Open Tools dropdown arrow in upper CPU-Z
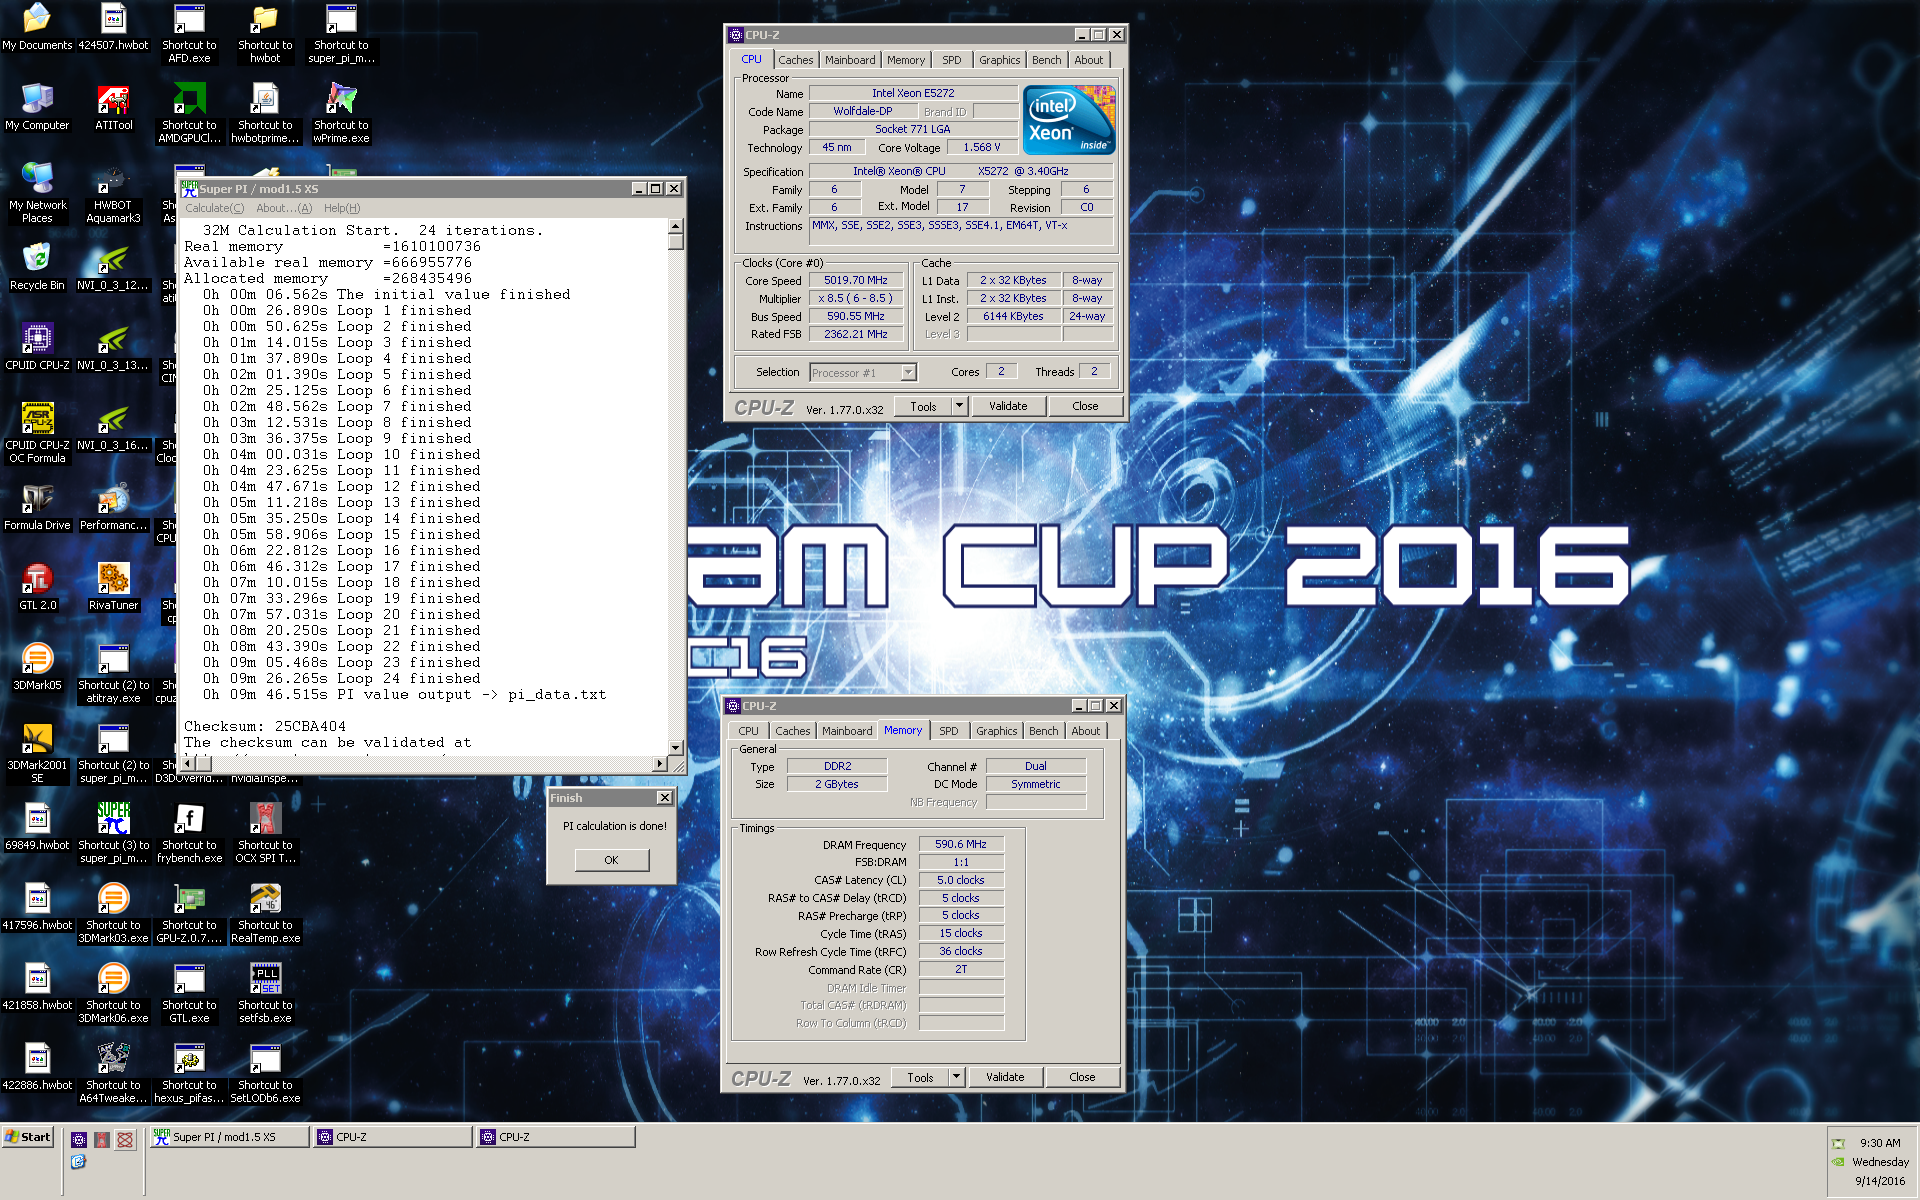This screenshot has width=1920, height=1200. tap(959, 406)
